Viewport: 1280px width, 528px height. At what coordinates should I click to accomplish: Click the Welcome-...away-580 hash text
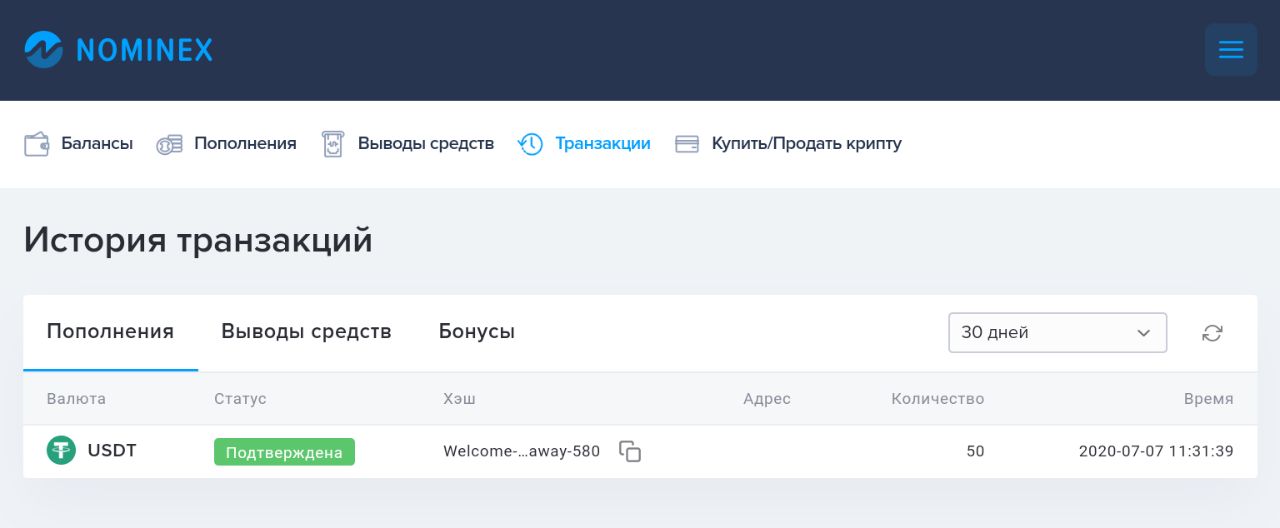(x=522, y=451)
